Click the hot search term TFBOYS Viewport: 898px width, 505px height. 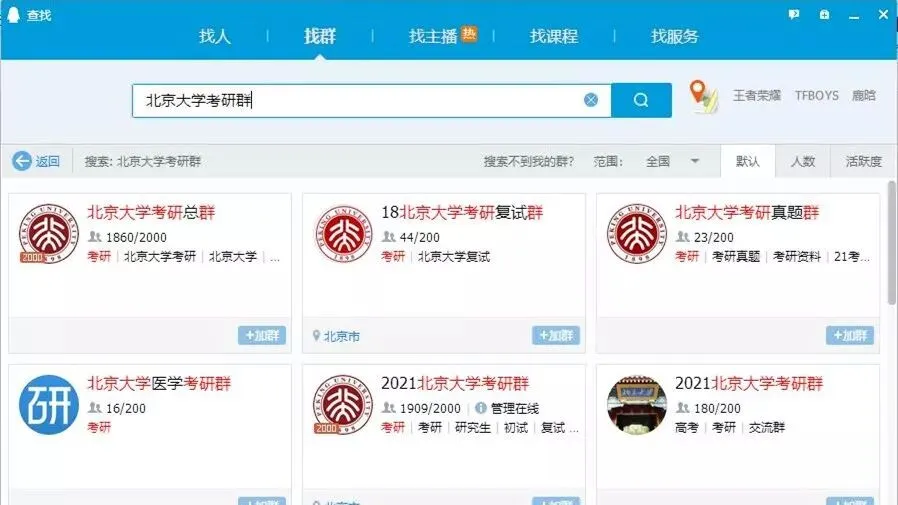817,96
